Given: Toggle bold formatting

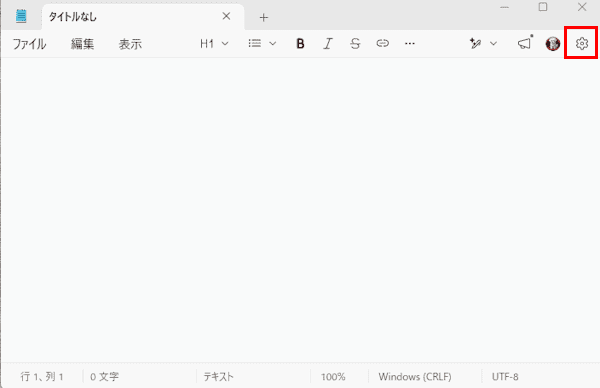Looking at the screenshot, I should [300, 44].
